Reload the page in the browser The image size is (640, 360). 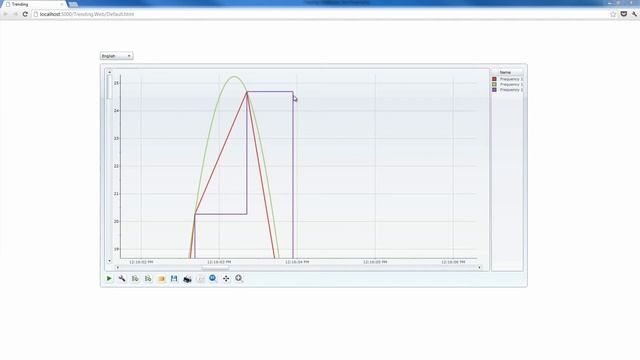coord(25,14)
